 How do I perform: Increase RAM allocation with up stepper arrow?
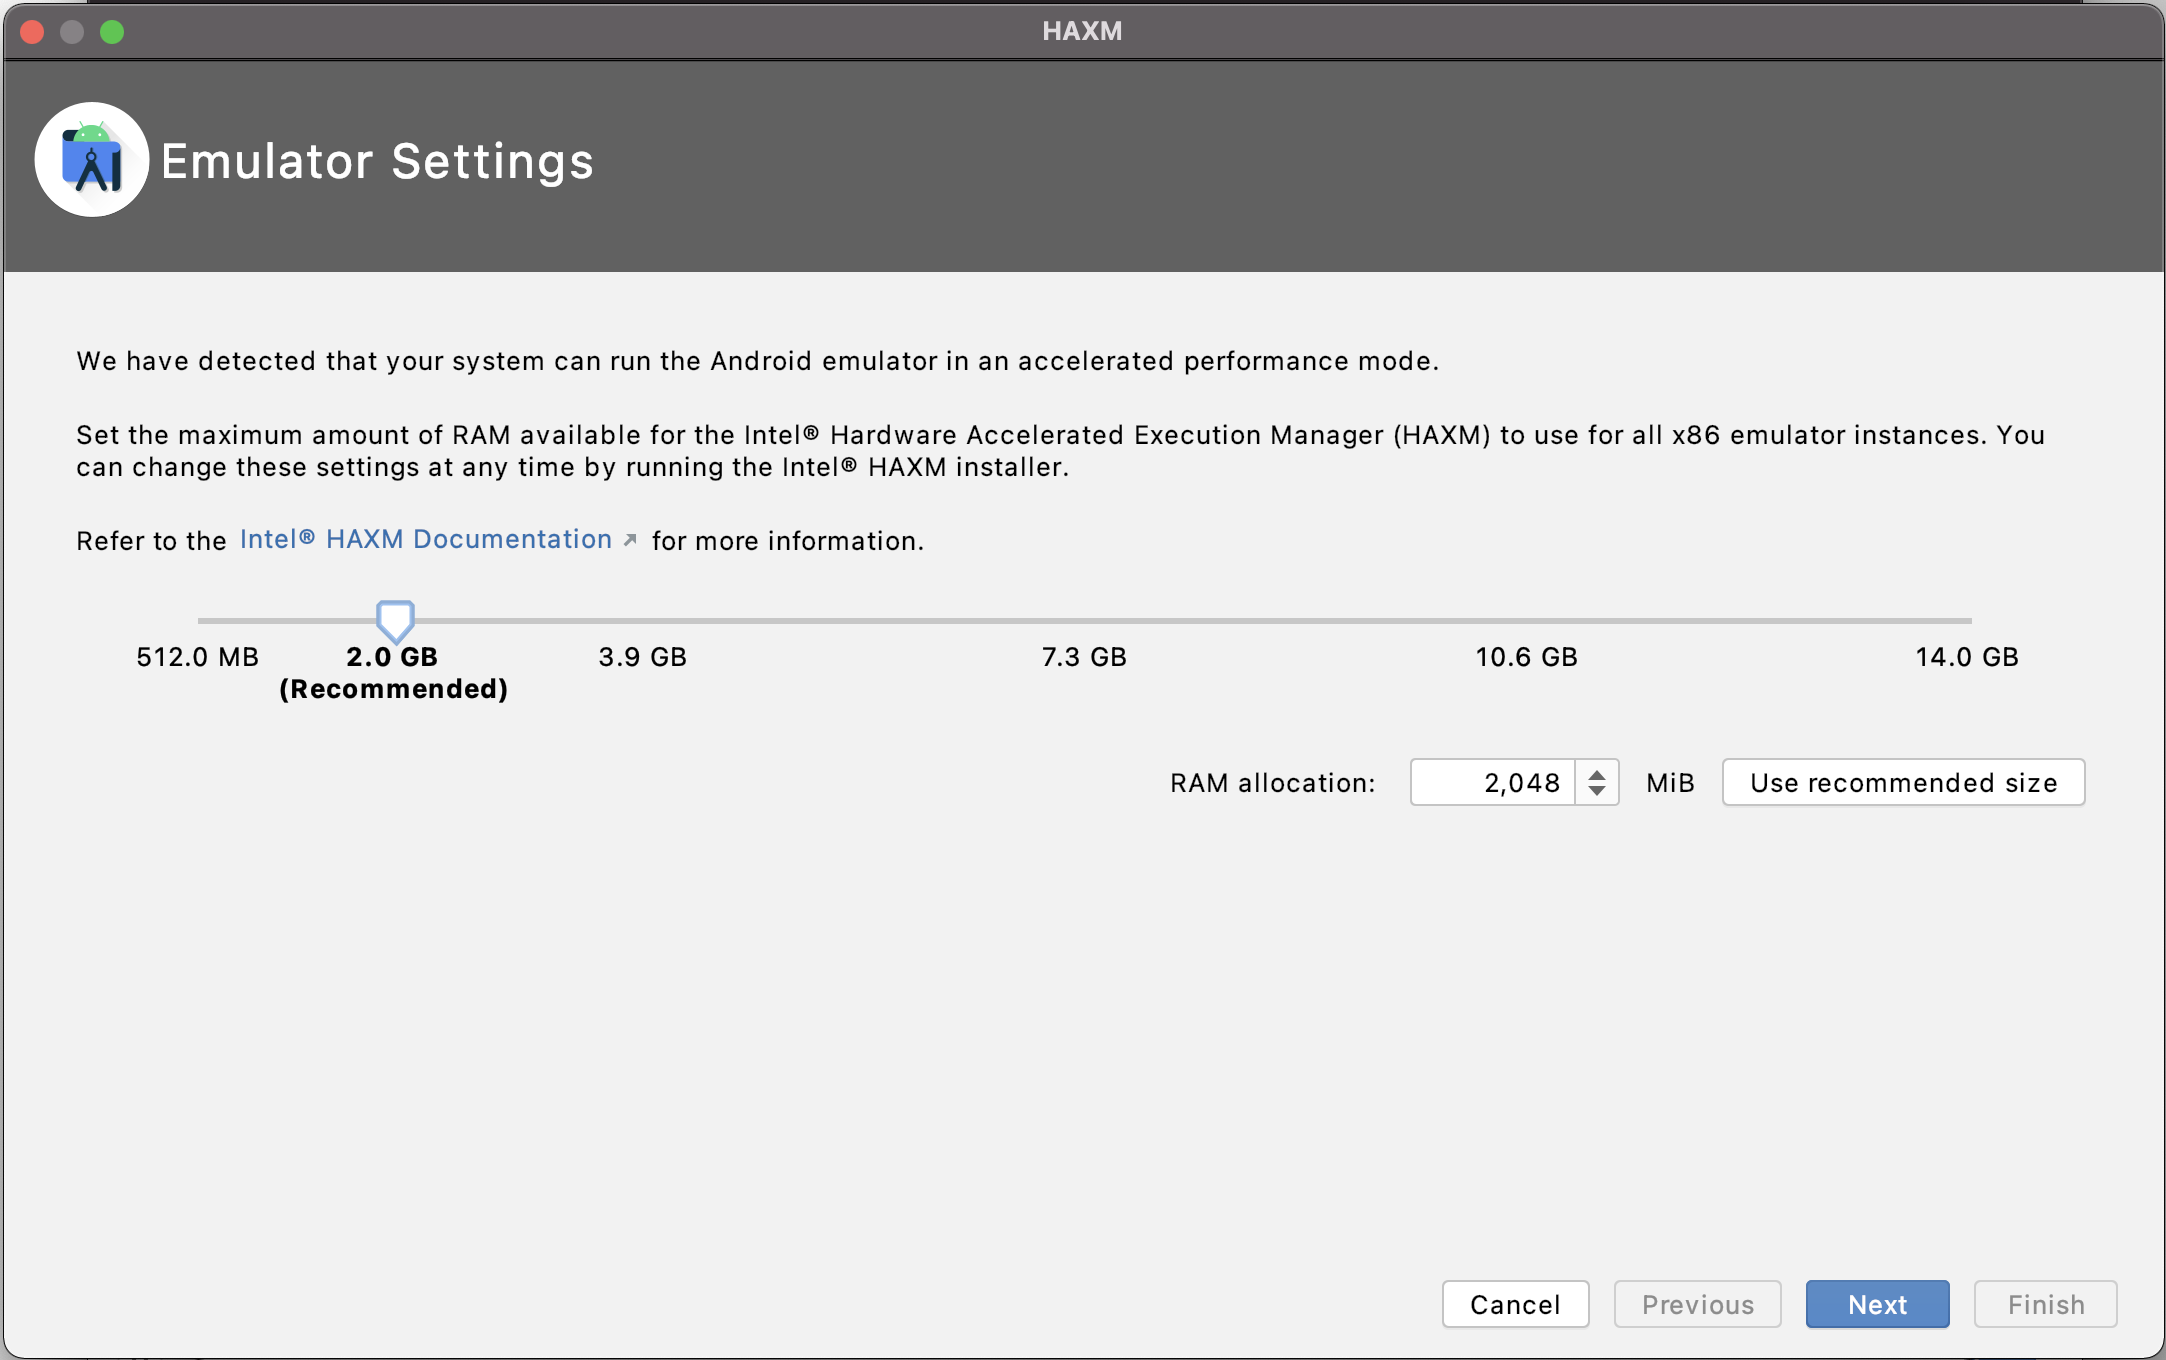(x=1597, y=773)
